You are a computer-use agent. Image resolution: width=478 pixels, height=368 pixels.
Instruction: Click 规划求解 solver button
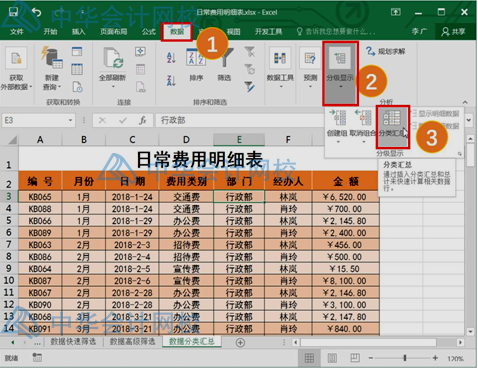[x=386, y=52]
